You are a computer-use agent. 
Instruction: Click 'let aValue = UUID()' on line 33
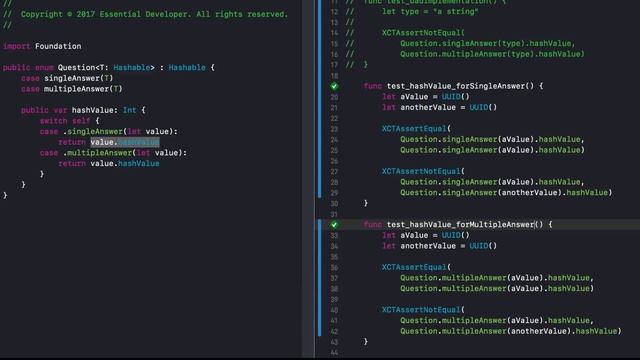point(426,235)
